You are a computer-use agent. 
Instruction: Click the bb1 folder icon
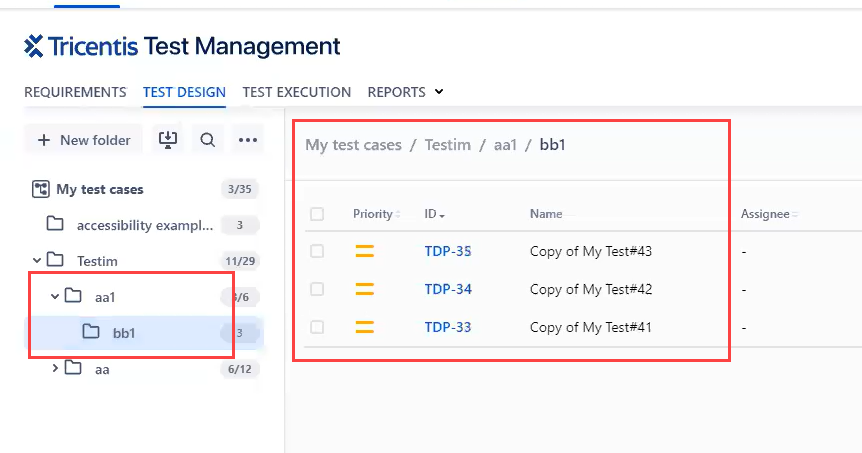coord(91,332)
